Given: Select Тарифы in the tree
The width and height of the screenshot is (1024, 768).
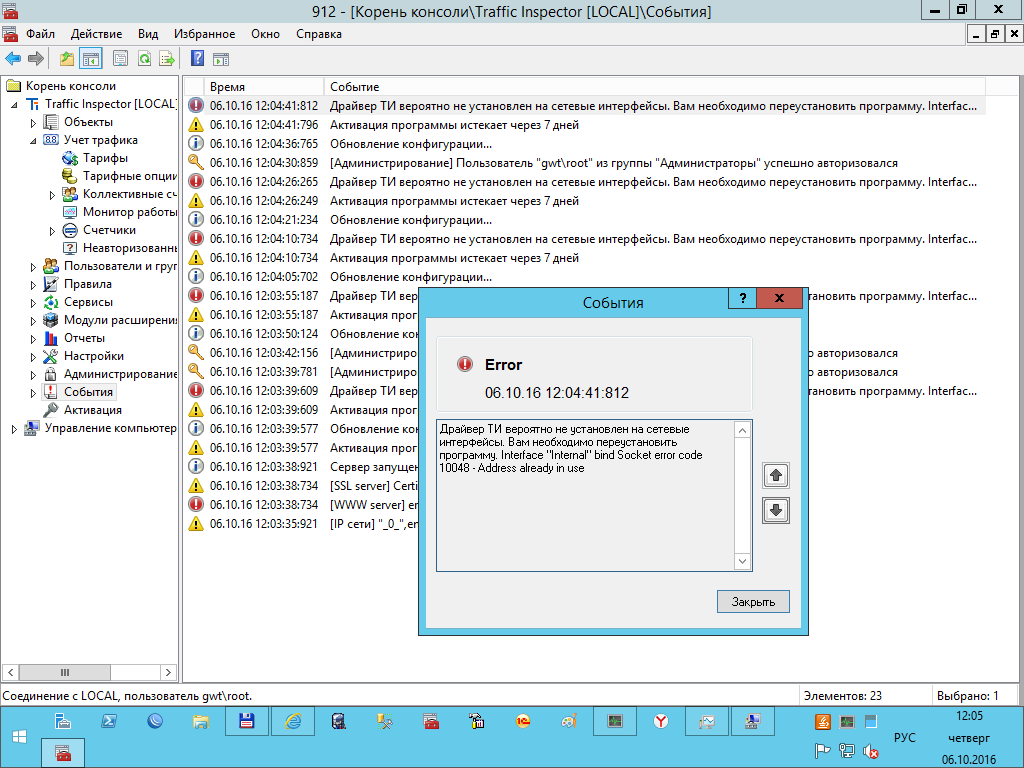Looking at the screenshot, I should [105, 158].
